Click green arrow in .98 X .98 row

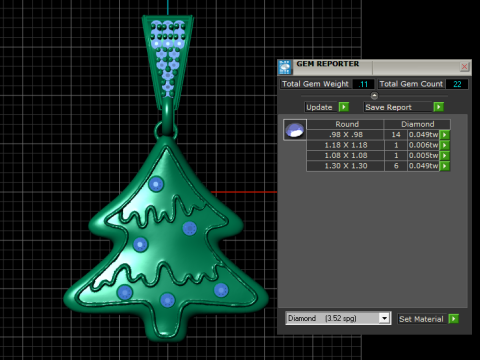pyautogui.click(x=445, y=135)
